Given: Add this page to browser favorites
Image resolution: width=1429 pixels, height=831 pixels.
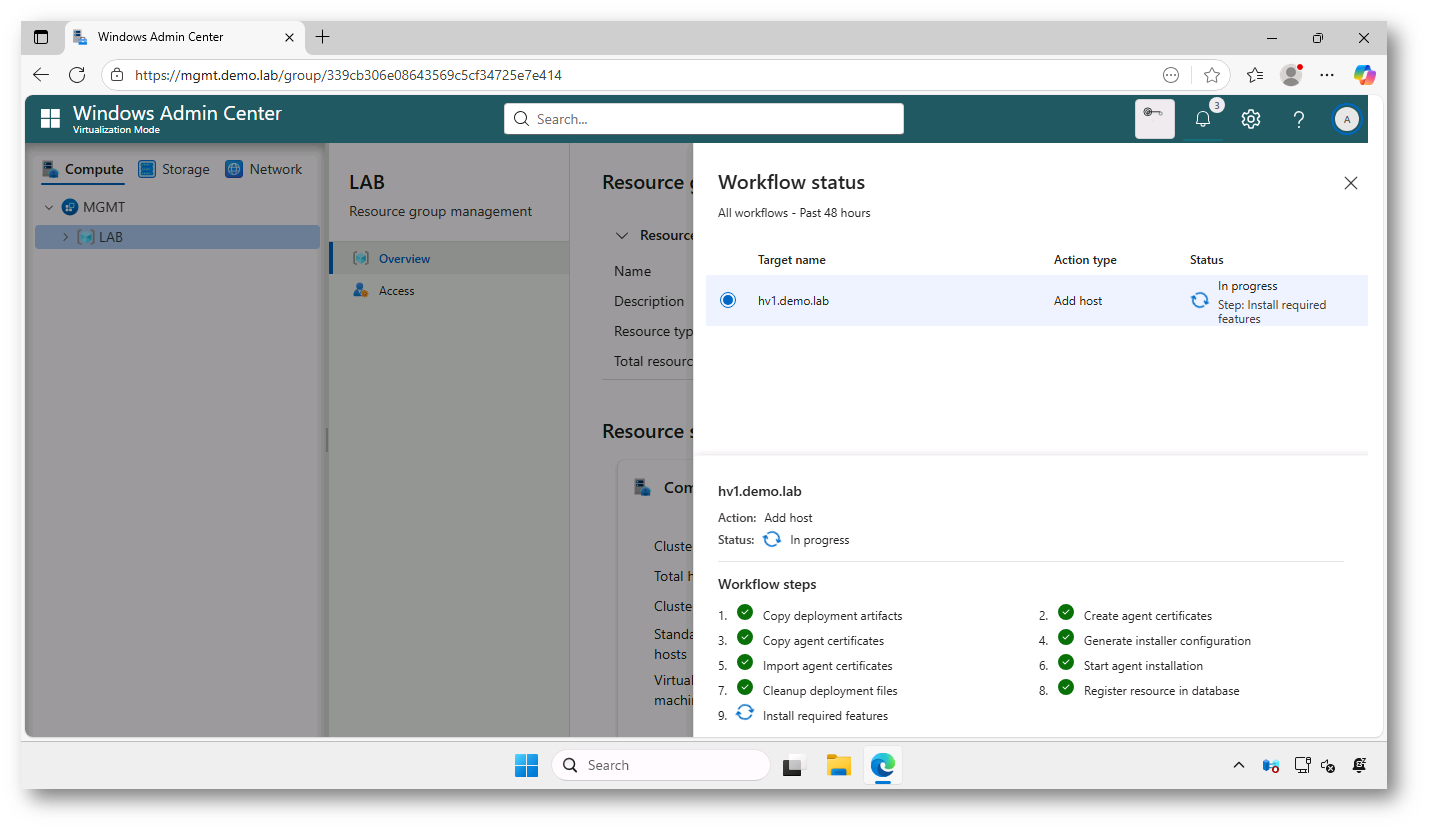Looking at the screenshot, I should [1212, 75].
